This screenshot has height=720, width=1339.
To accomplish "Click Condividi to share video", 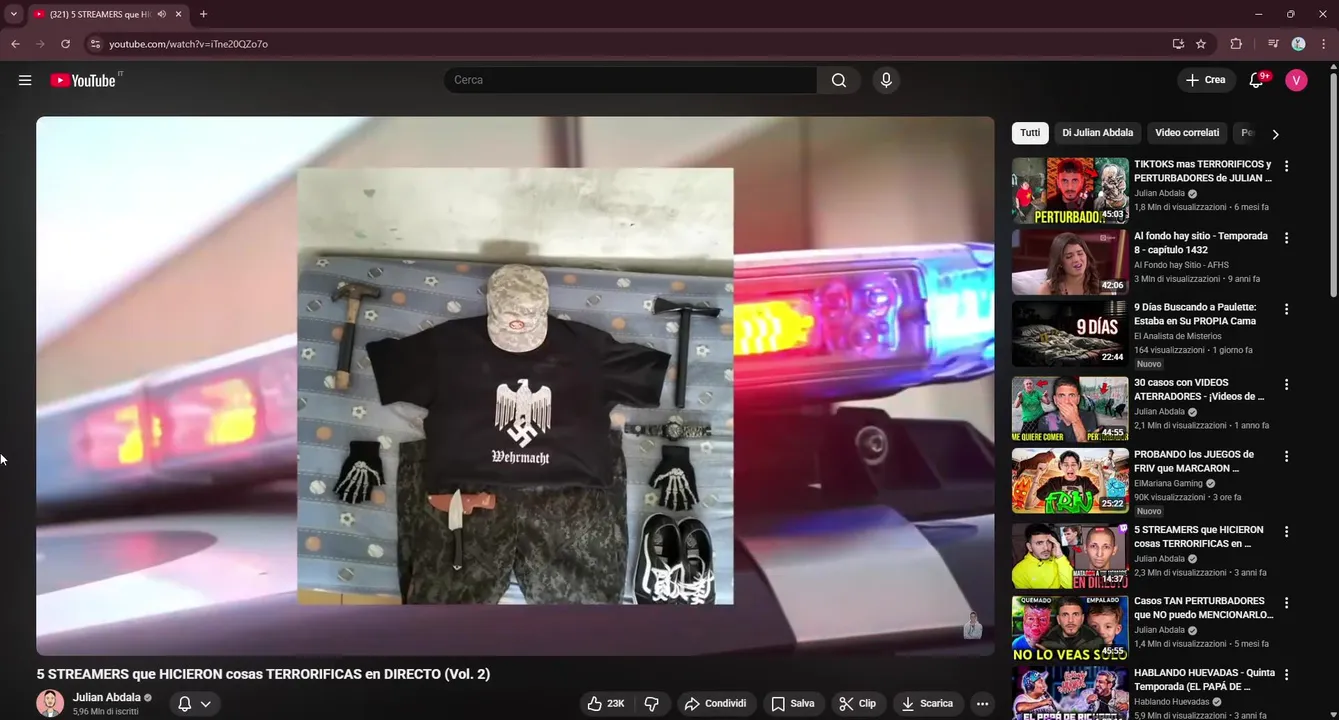I will tap(716, 704).
